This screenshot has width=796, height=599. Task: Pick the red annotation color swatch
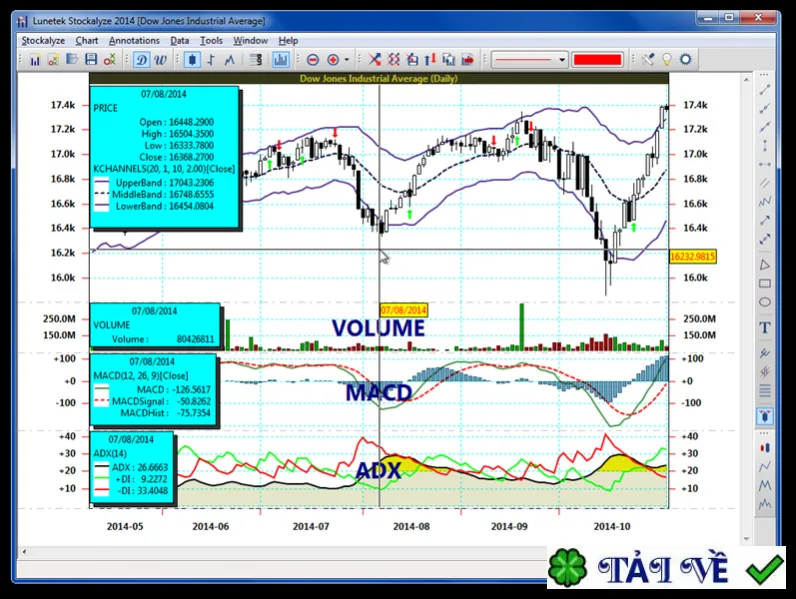(x=597, y=60)
